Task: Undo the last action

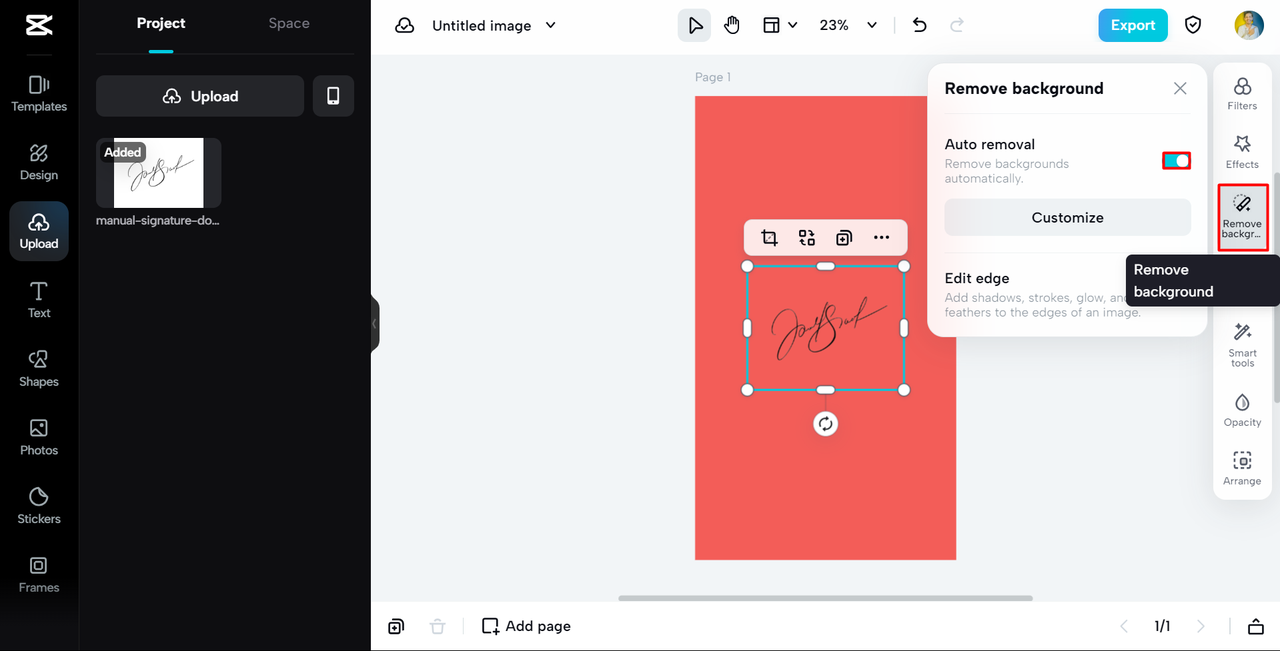Action: (x=920, y=25)
